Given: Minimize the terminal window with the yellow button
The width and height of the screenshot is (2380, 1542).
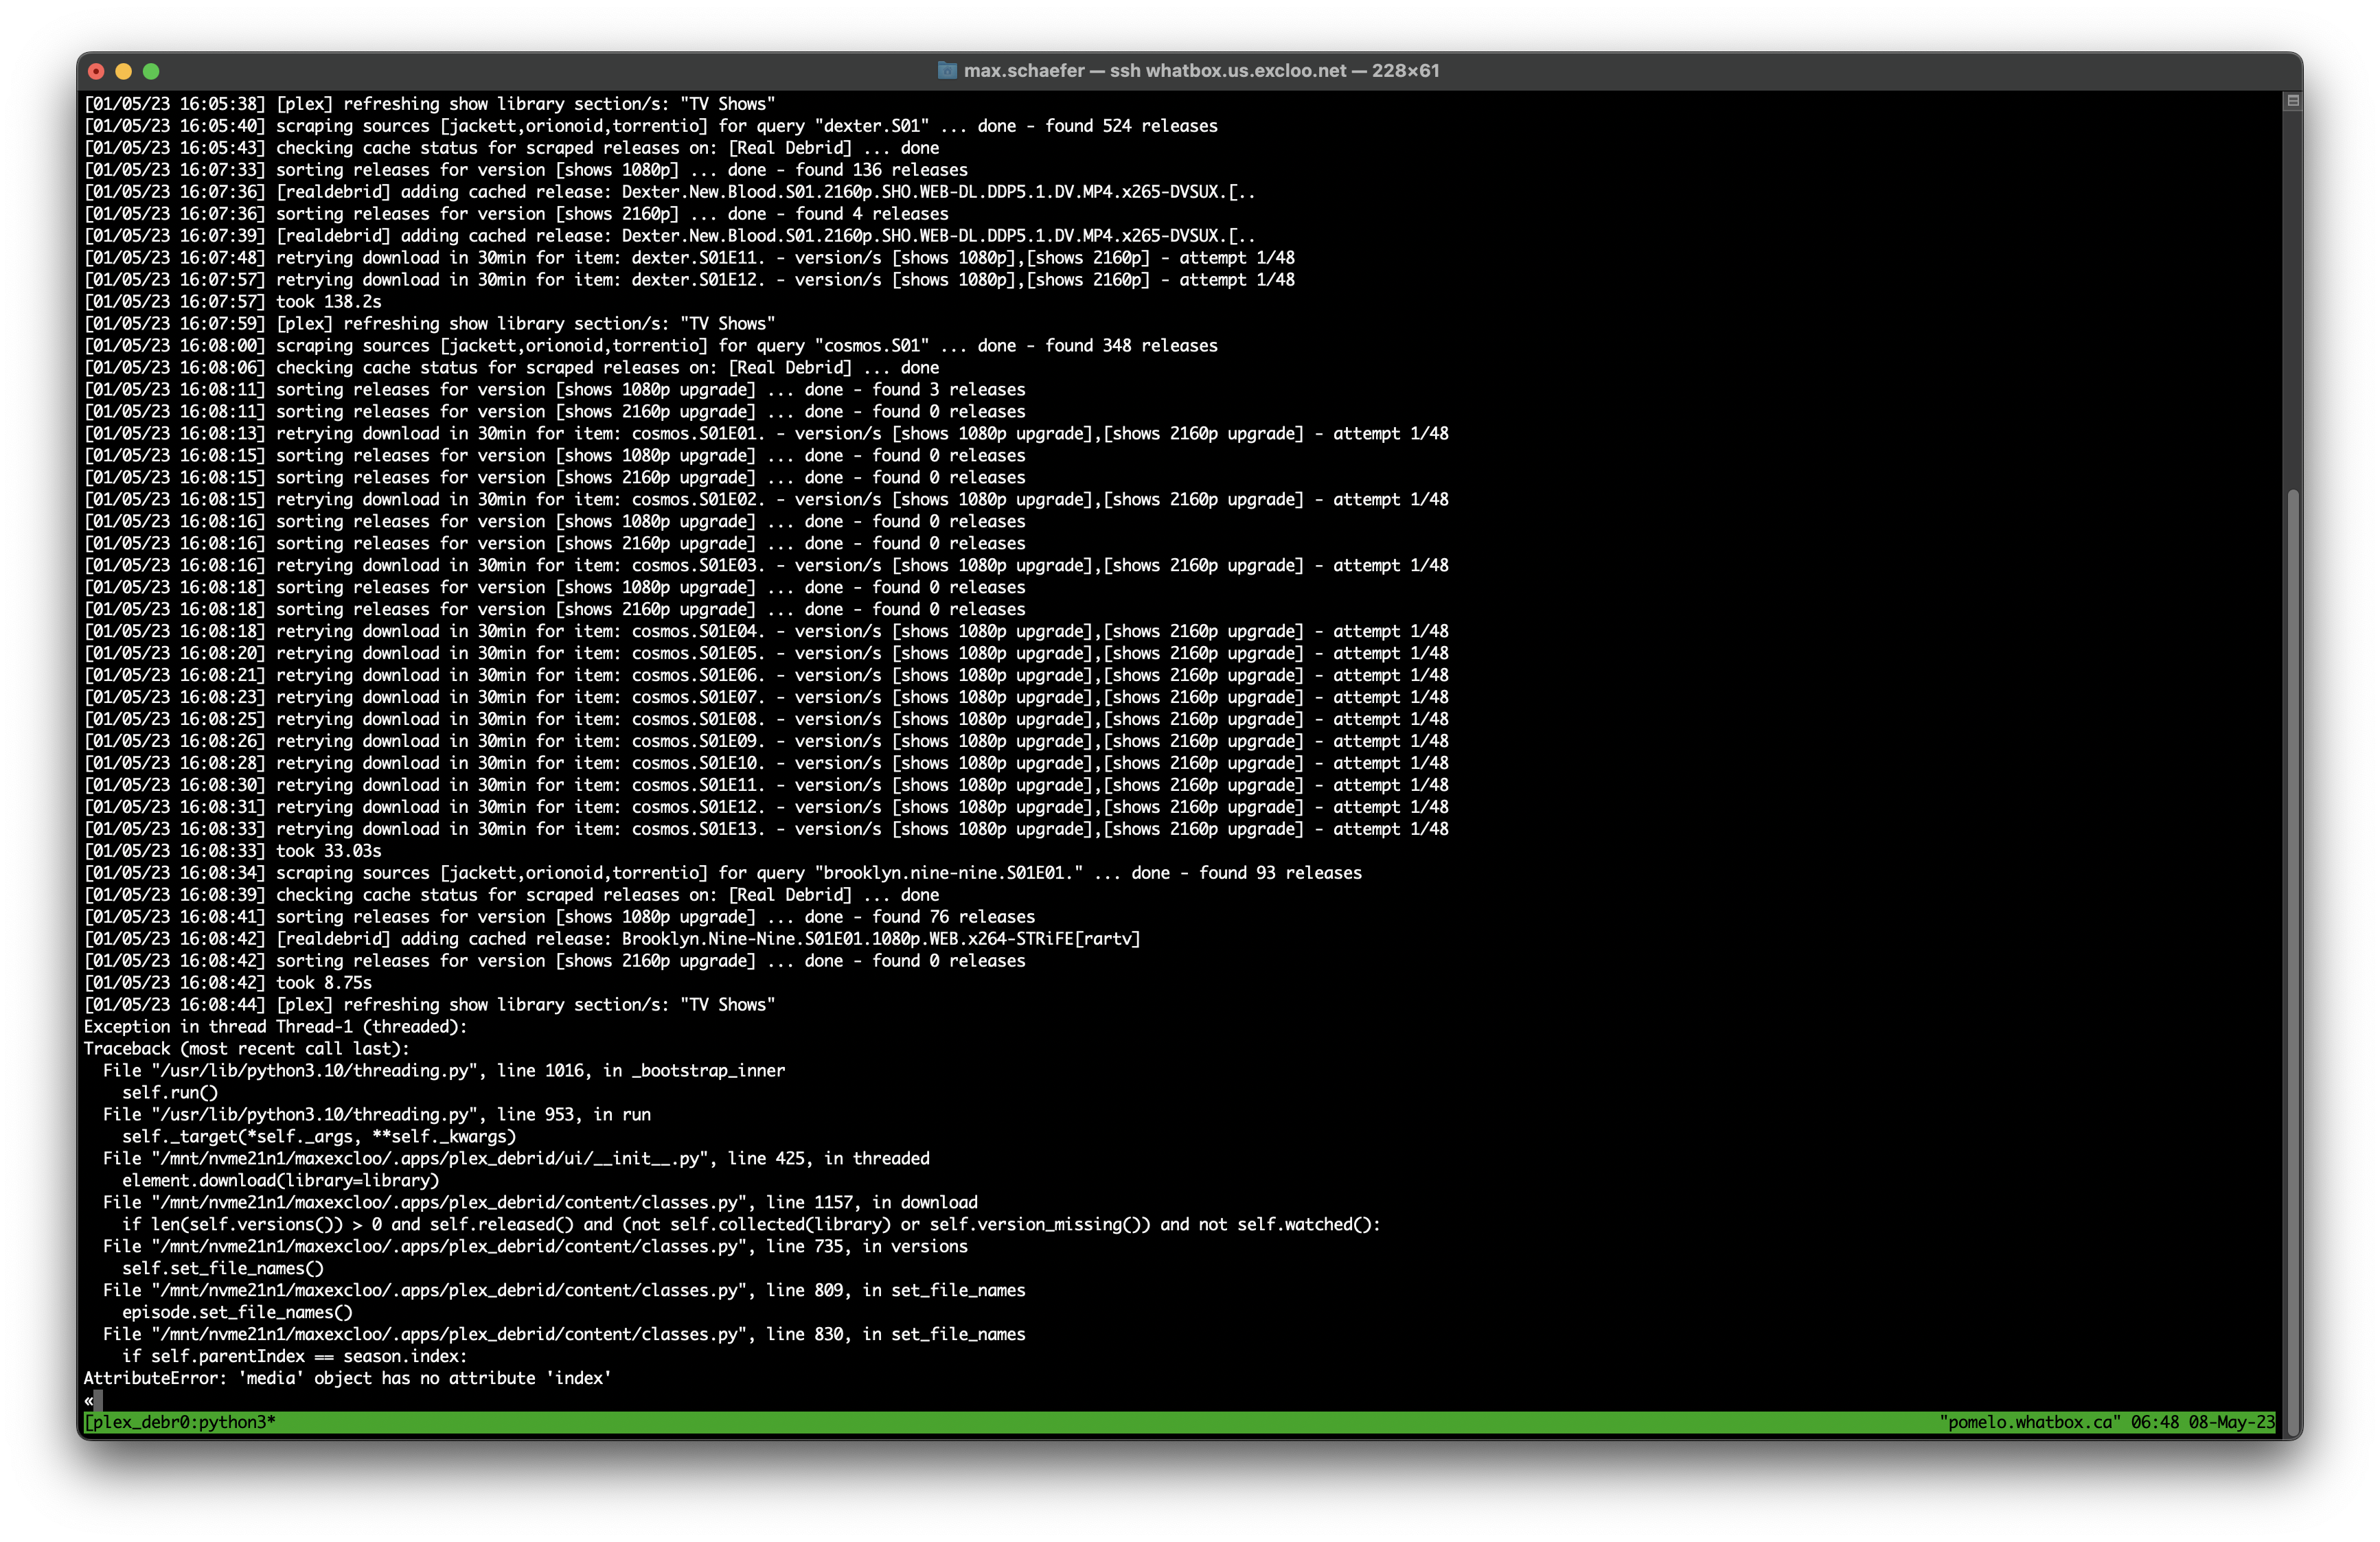Looking at the screenshot, I should (124, 71).
